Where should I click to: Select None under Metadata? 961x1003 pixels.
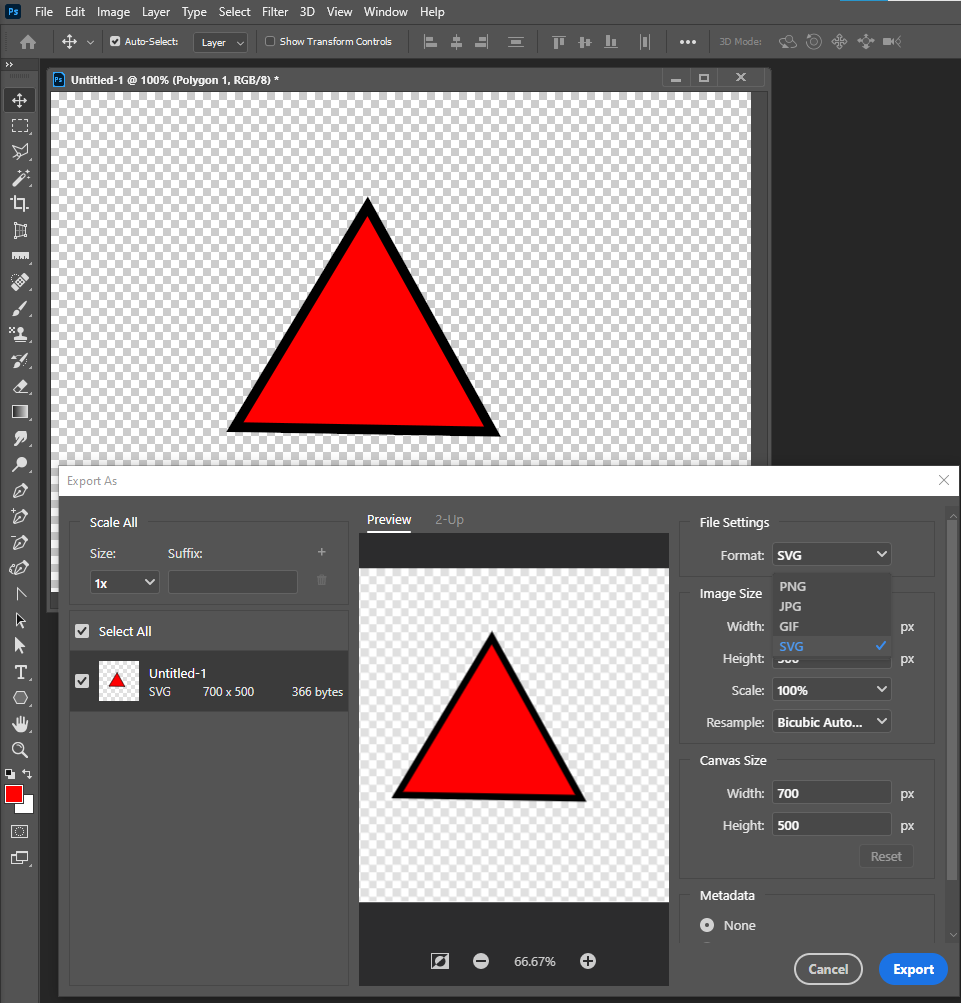click(x=709, y=925)
